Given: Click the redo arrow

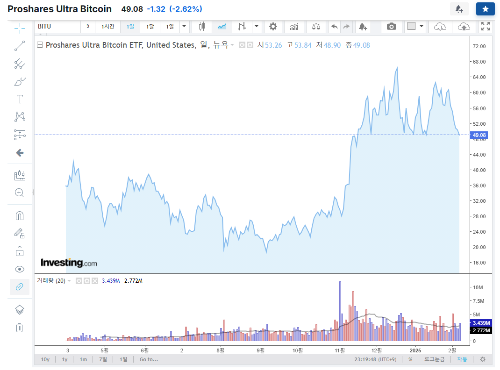Looking at the screenshot, I should click(347, 26).
